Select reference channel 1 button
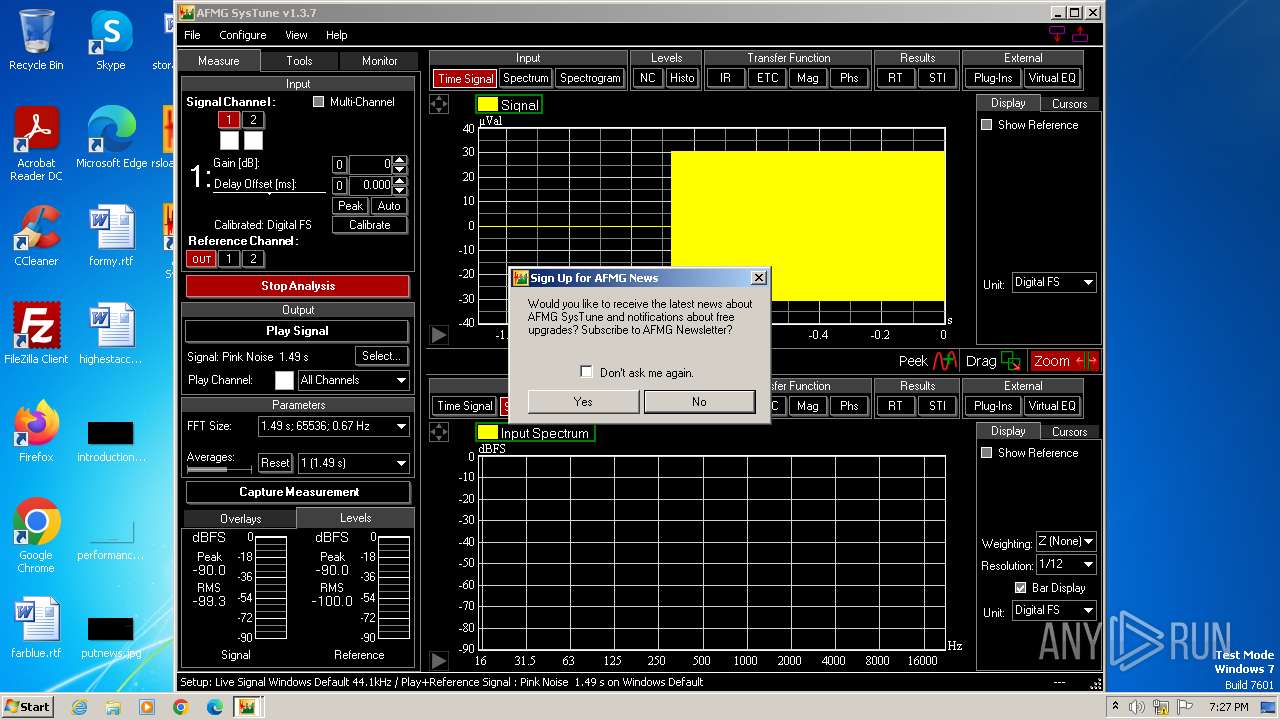The width and height of the screenshot is (1280, 720). coord(229,259)
